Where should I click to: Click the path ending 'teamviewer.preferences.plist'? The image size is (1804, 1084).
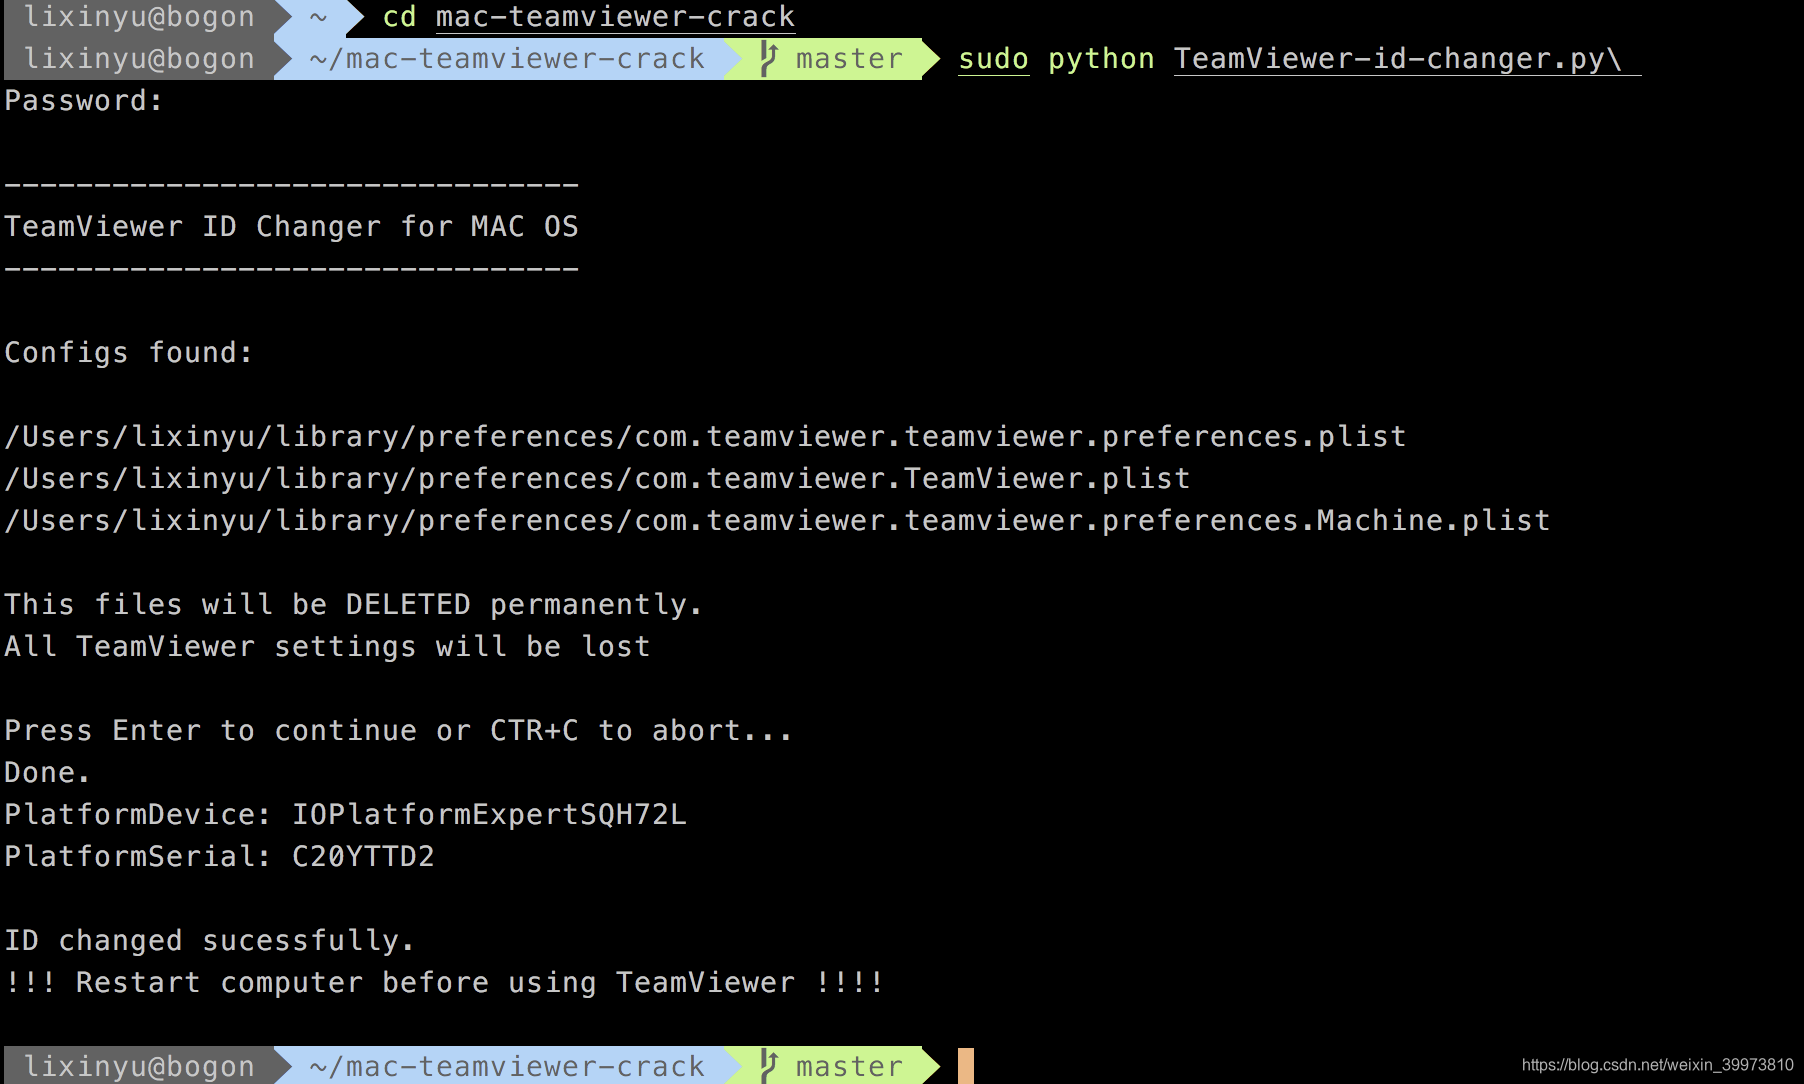click(x=705, y=437)
